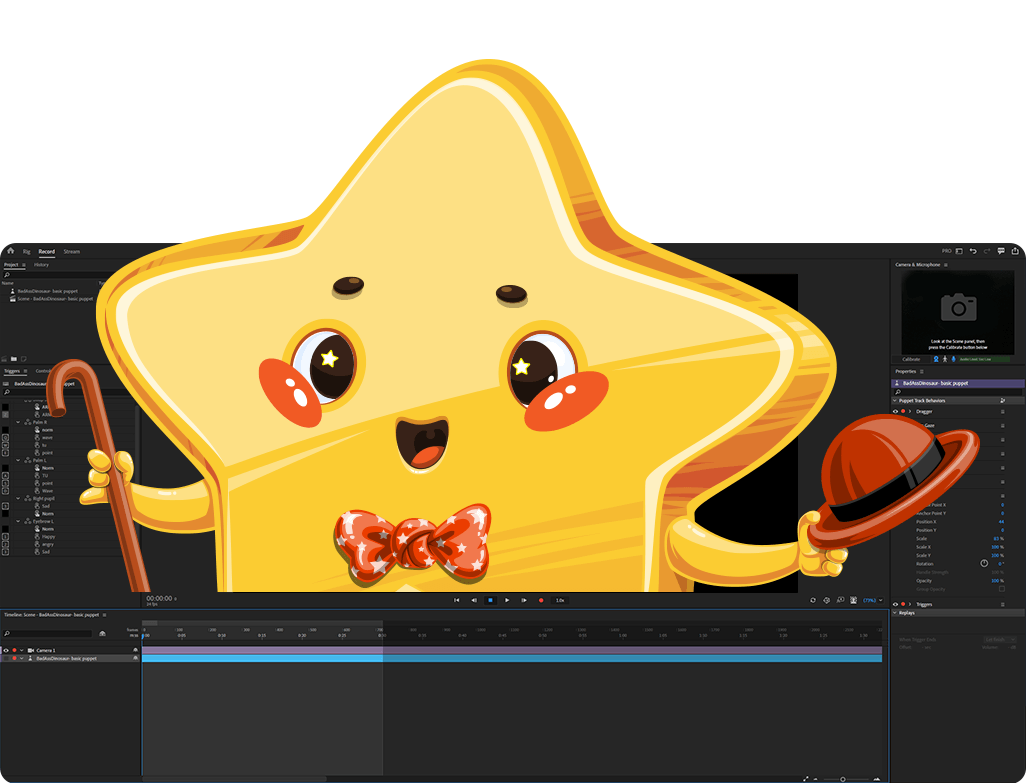Image resolution: width=1026 pixels, height=783 pixels.
Task: Click the refresh scene icon
Action: [813, 600]
